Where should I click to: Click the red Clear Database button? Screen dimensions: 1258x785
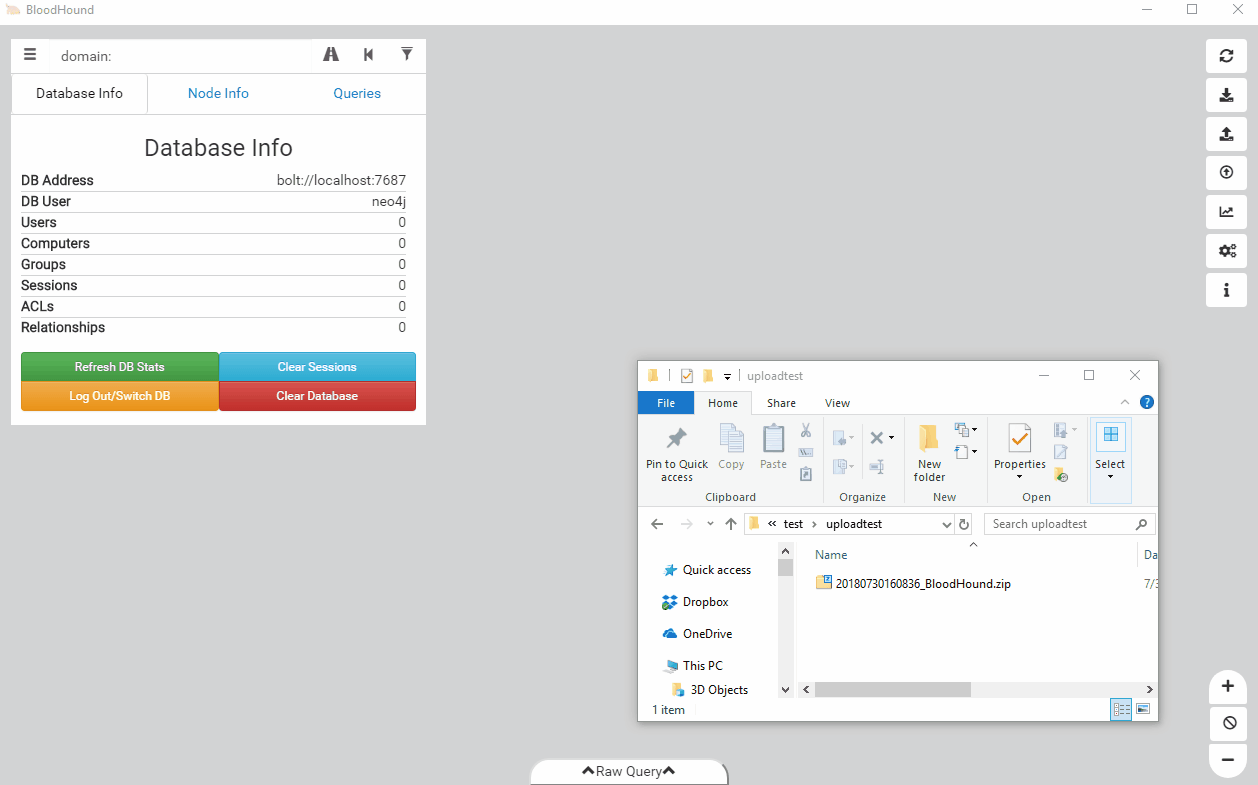pyautogui.click(x=317, y=396)
